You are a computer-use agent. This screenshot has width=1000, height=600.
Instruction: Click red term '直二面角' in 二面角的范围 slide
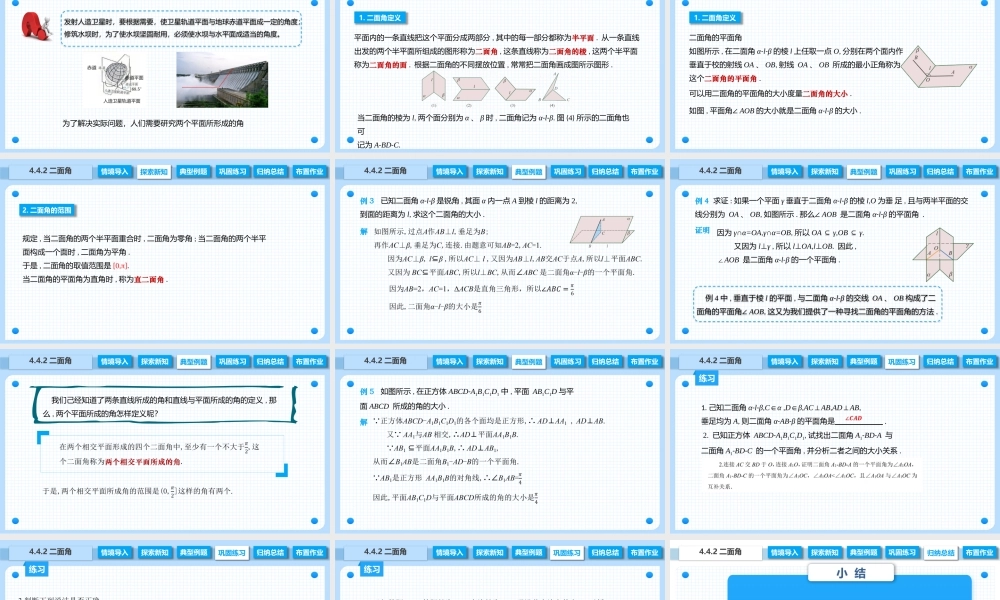tap(149, 279)
